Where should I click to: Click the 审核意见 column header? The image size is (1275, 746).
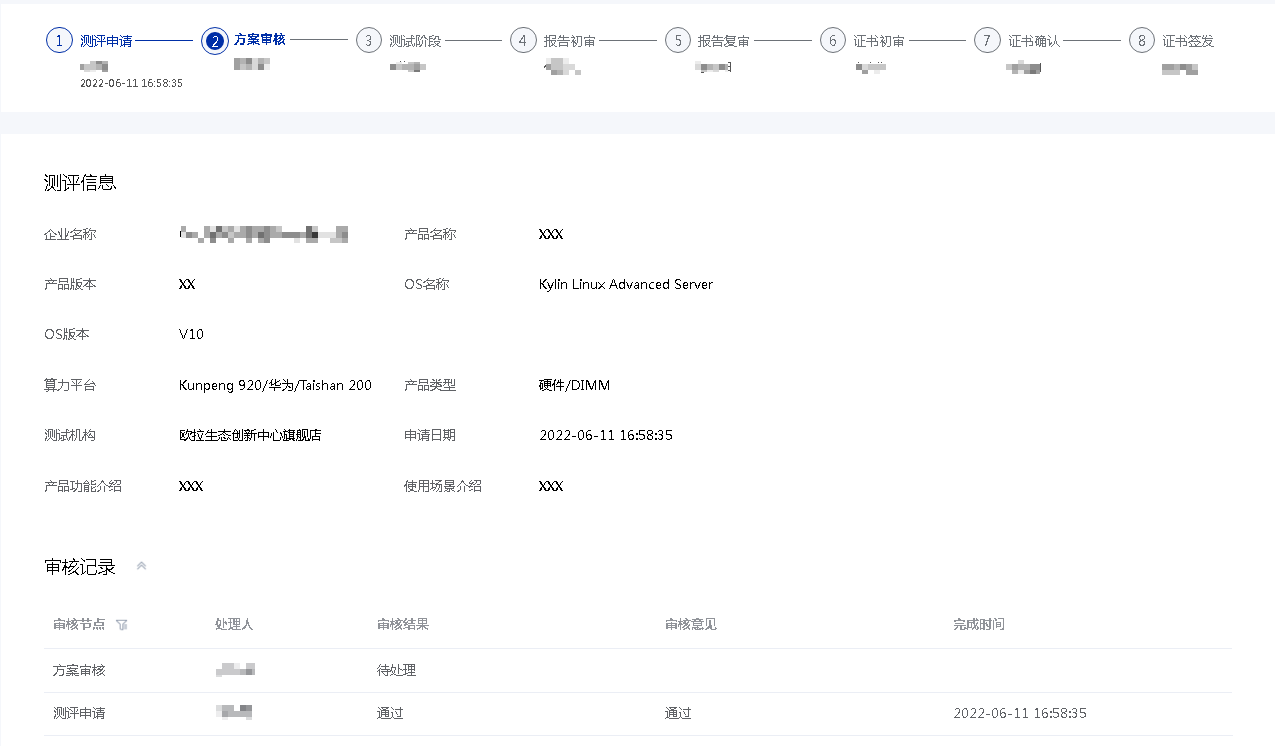click(691, 624)
